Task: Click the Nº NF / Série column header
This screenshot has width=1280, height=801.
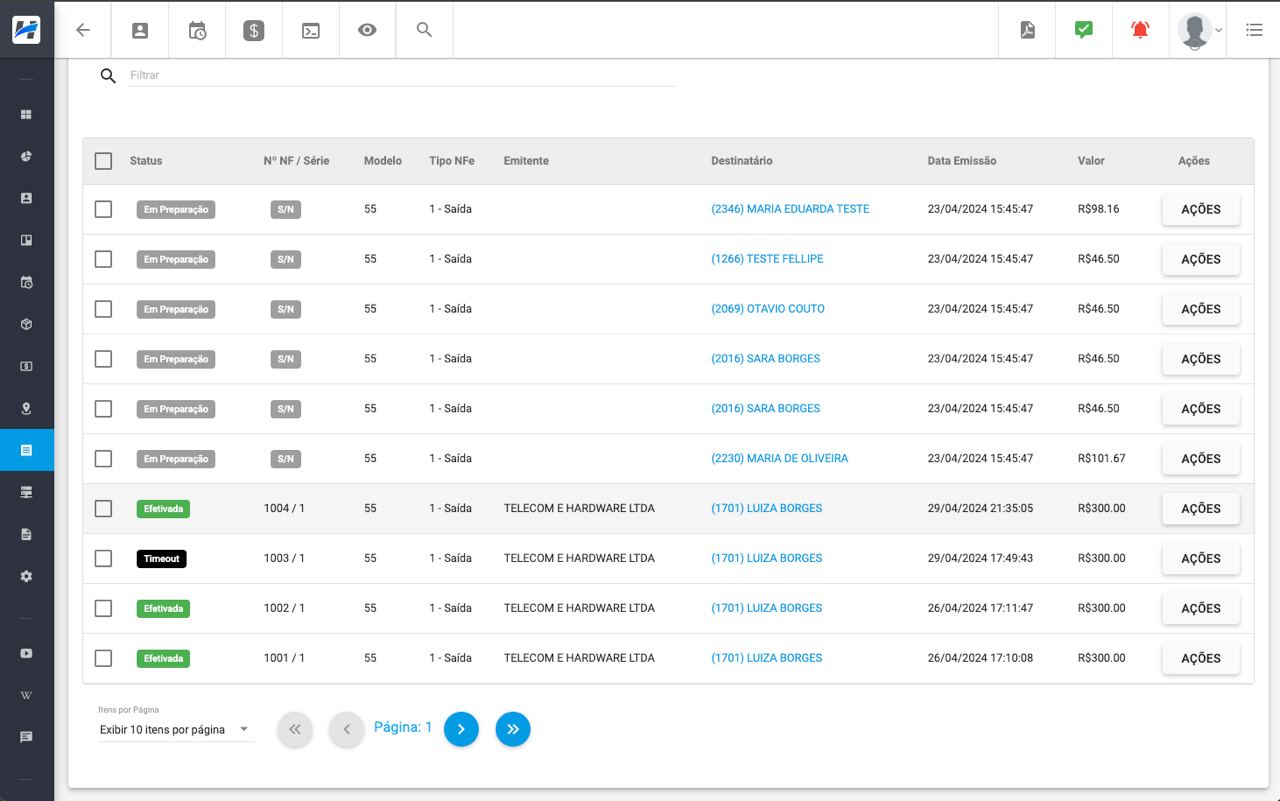Action: (296, 161)
